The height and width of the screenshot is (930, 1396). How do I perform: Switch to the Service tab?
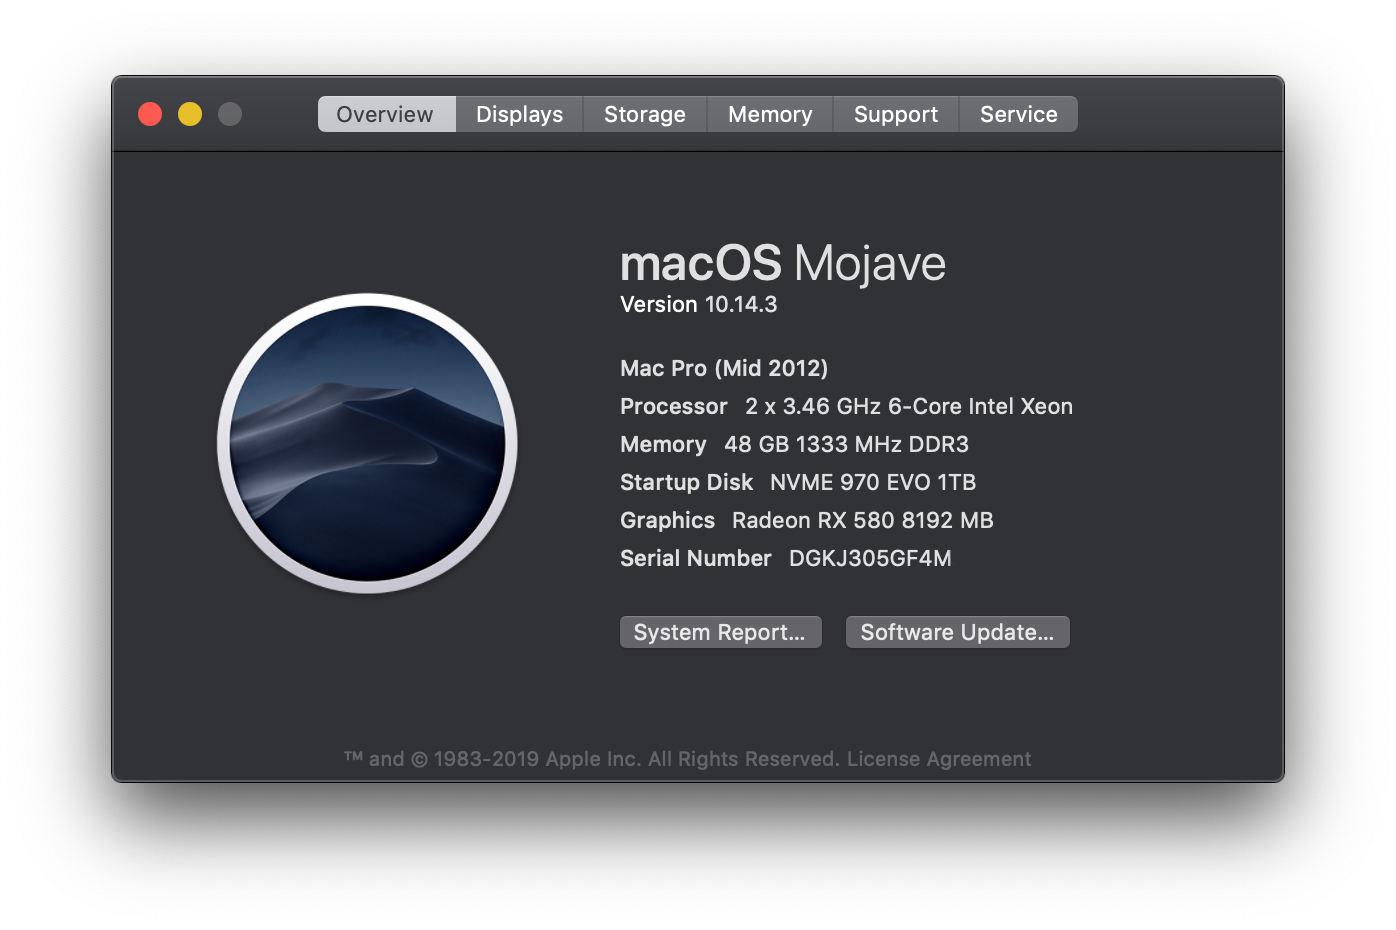[x=1018, y=114]
